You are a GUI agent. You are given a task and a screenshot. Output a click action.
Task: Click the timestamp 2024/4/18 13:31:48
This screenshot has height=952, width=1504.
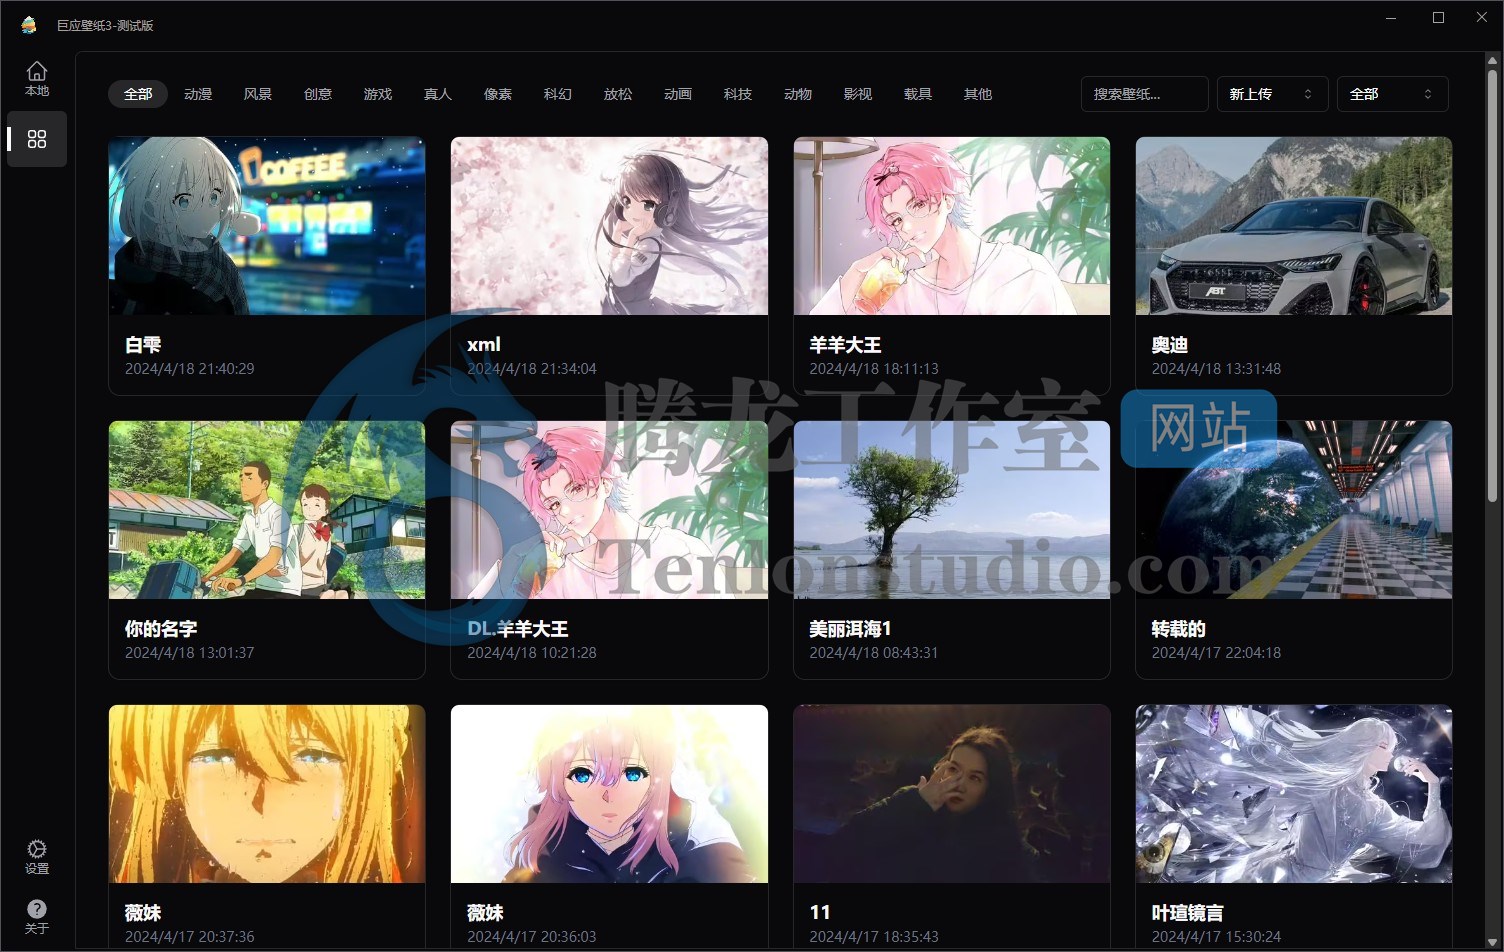[x=1216, y=369]
